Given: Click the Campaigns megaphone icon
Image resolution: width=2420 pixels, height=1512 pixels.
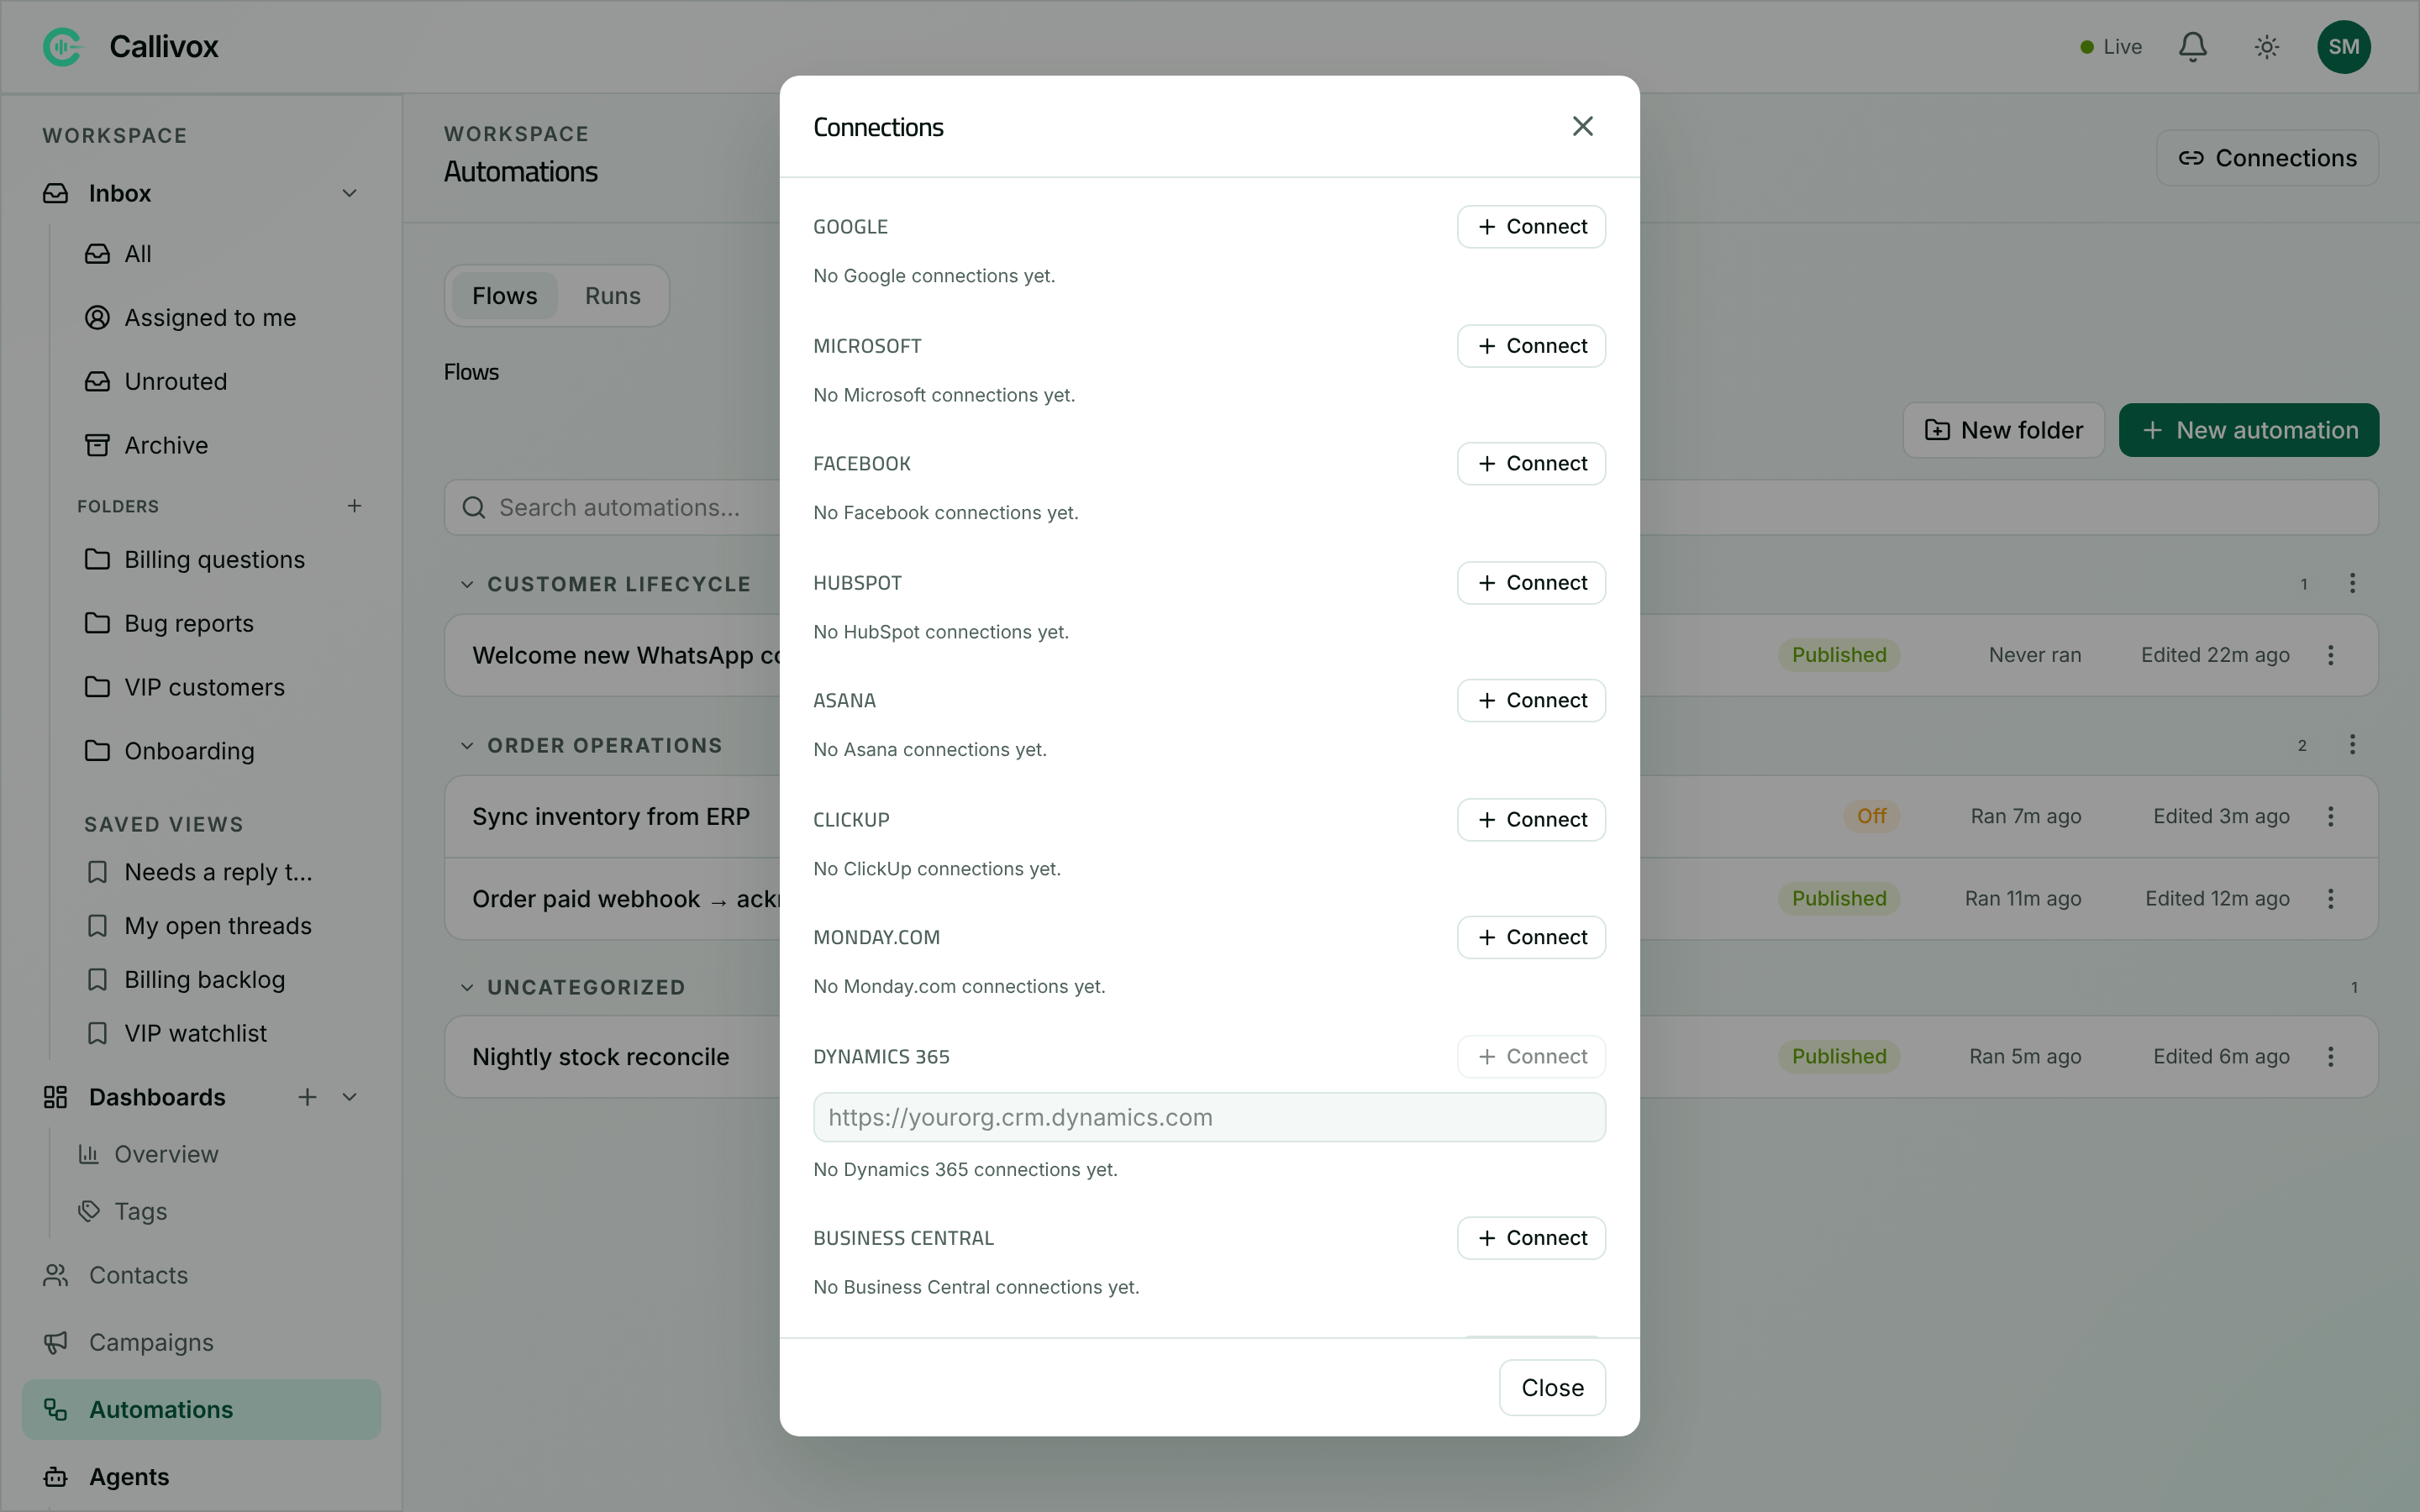Looking at the screenshot, I should click(56, 1342).
